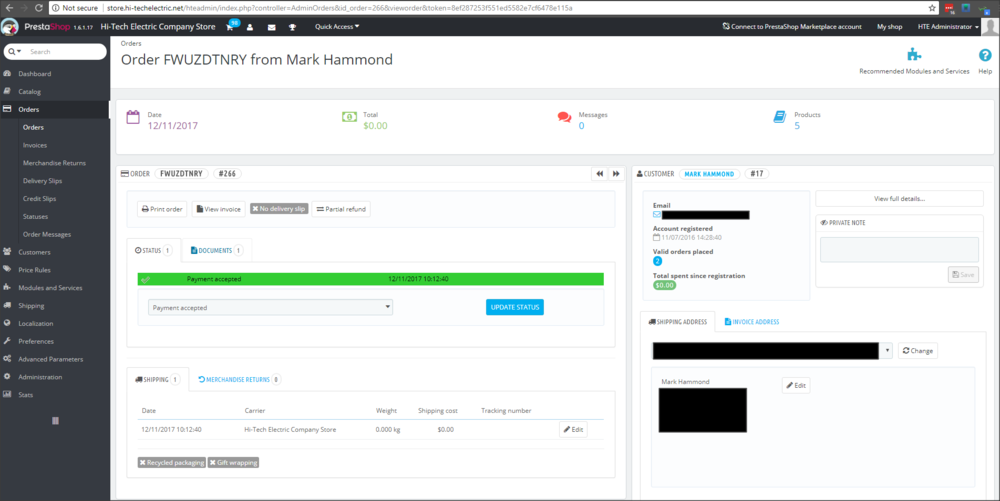Open the Payment accepted status dropdown
Viewport: 1000px width, 501px height.
[270, 307]
